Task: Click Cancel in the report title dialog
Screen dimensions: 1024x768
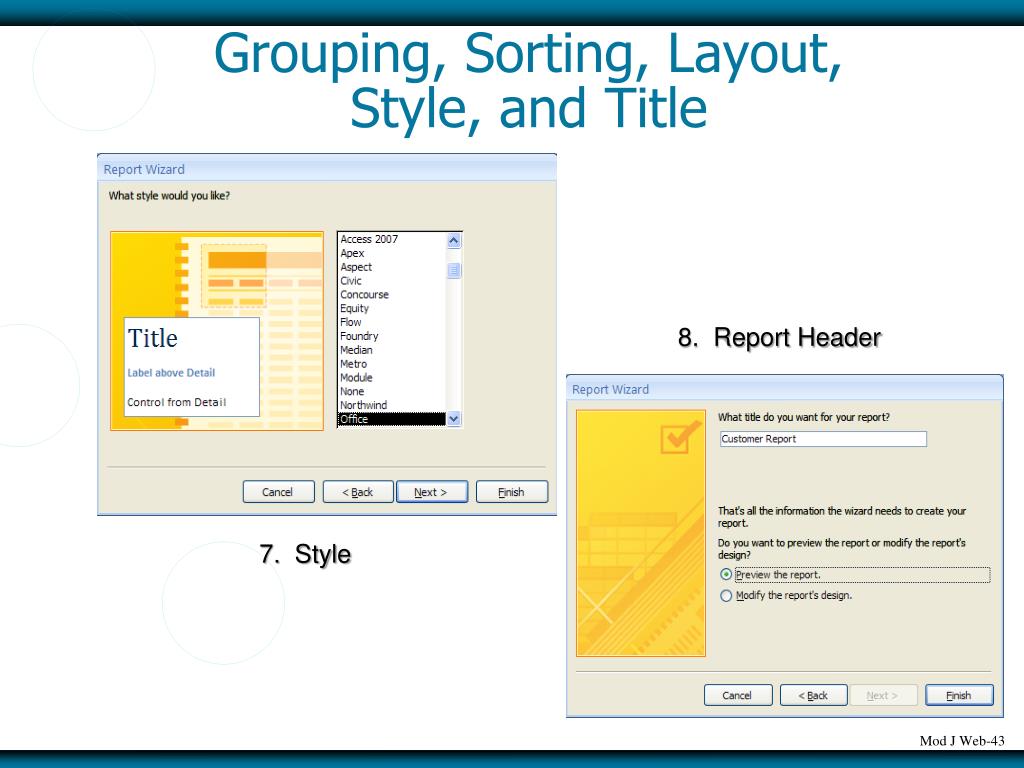Action: [x=738, y=696]
